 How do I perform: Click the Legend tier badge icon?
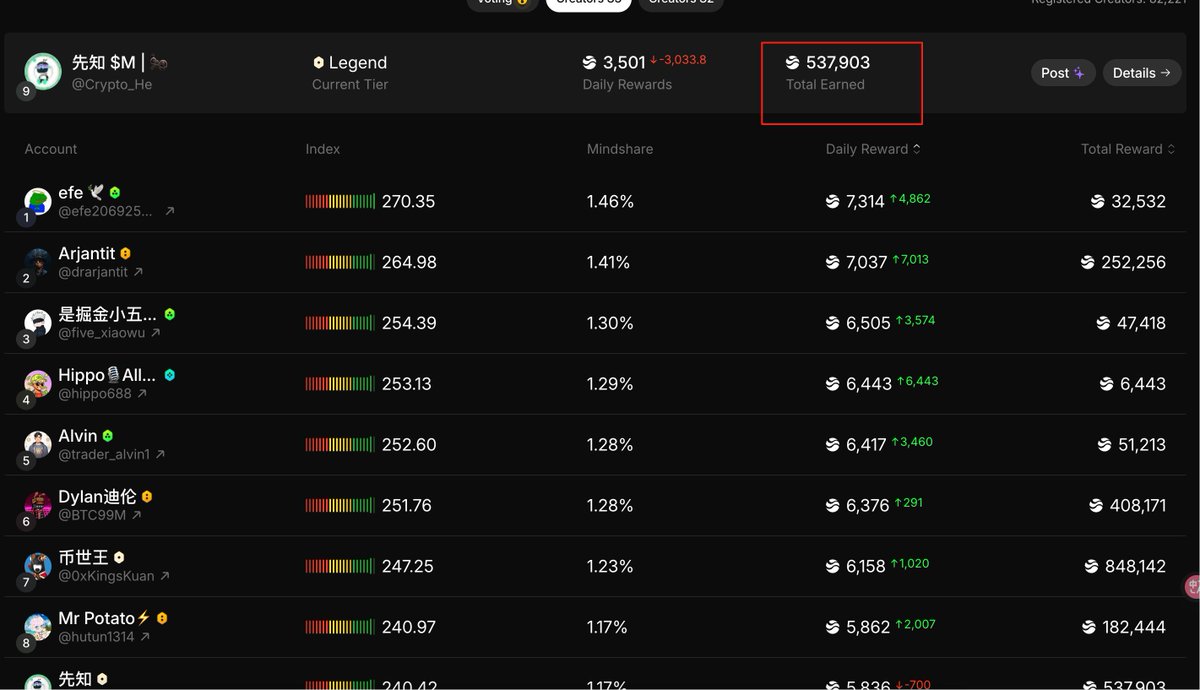(x=318, y=62)
